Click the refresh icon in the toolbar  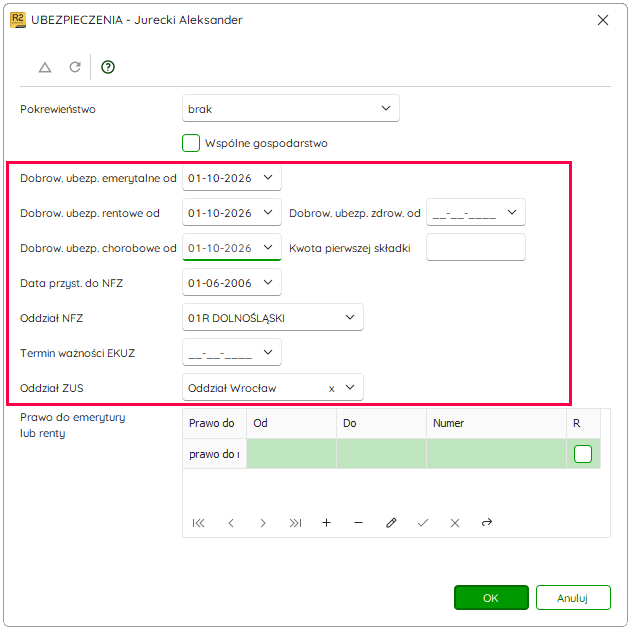coord(75,67)
